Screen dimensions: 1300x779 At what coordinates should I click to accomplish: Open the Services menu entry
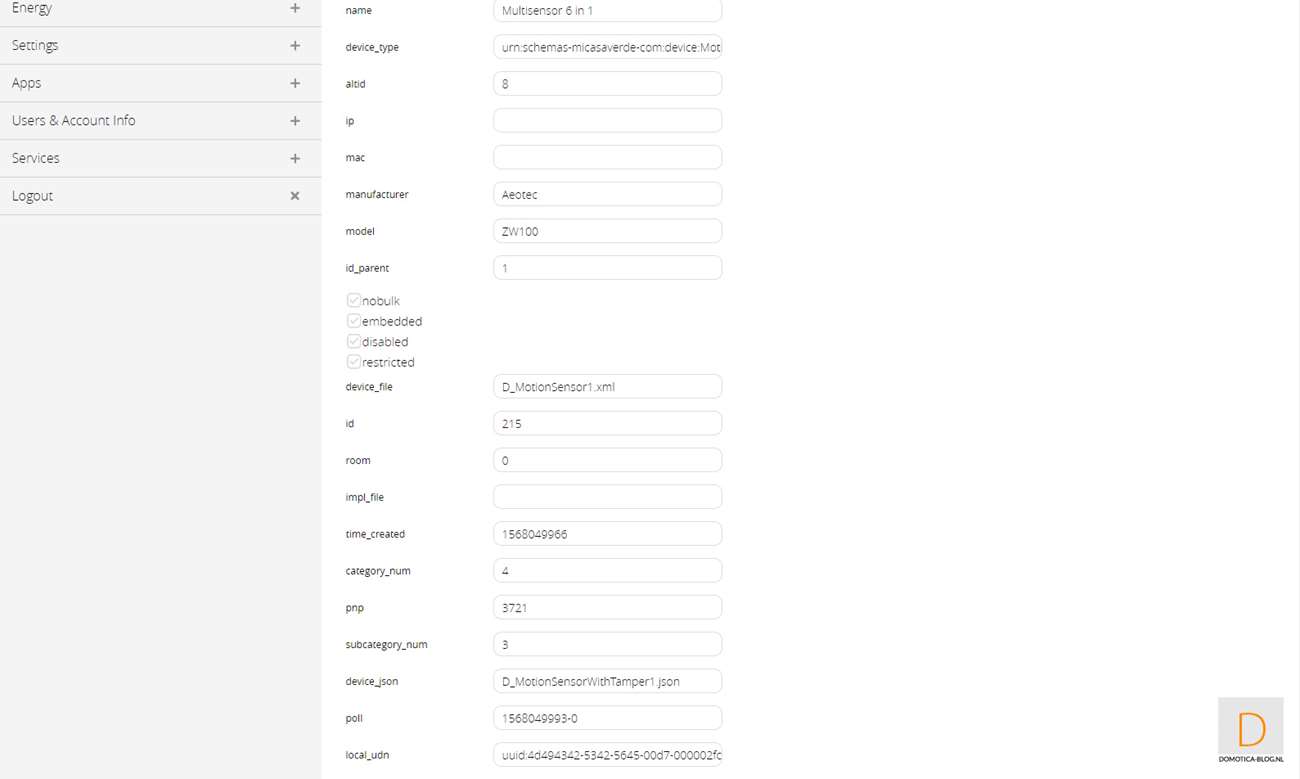36,158
